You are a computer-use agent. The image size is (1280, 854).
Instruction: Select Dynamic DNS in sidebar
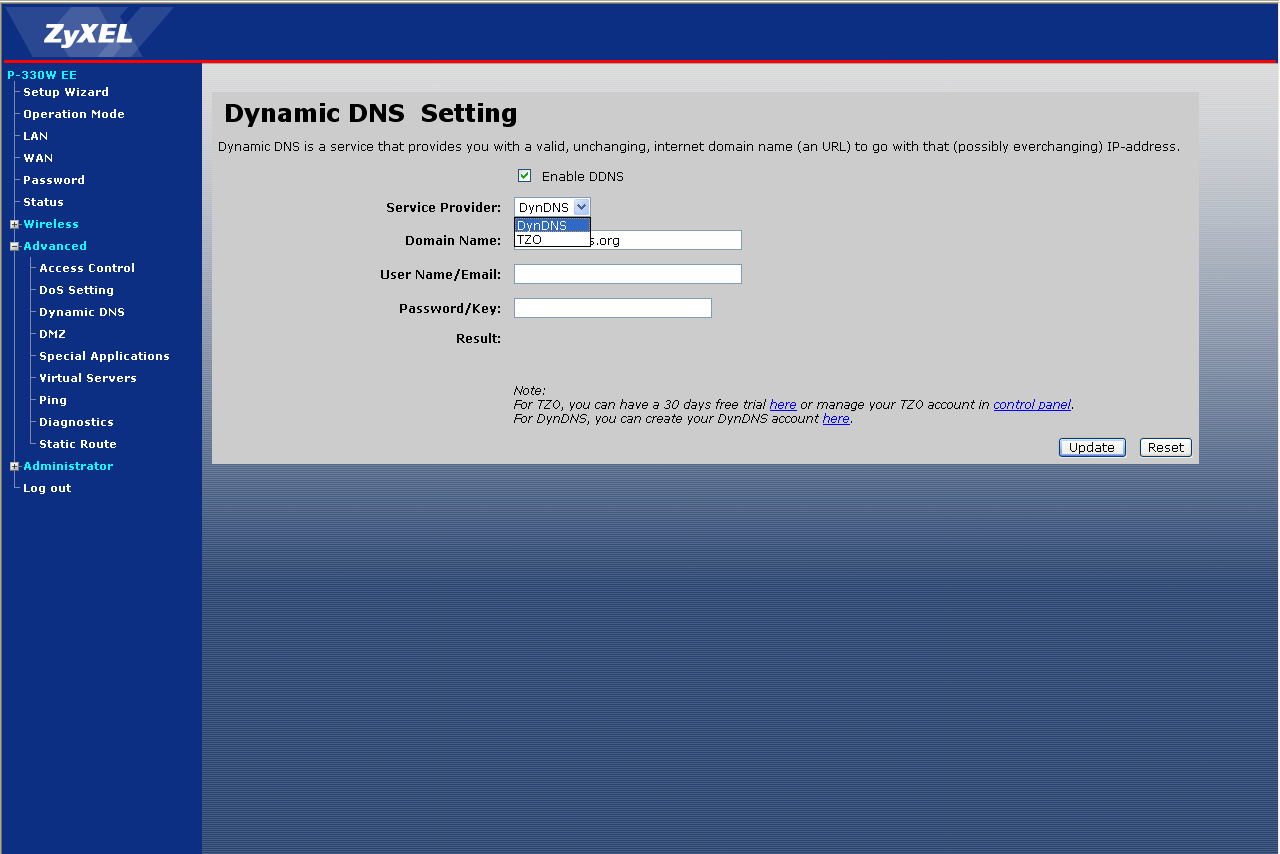(82, 312)
